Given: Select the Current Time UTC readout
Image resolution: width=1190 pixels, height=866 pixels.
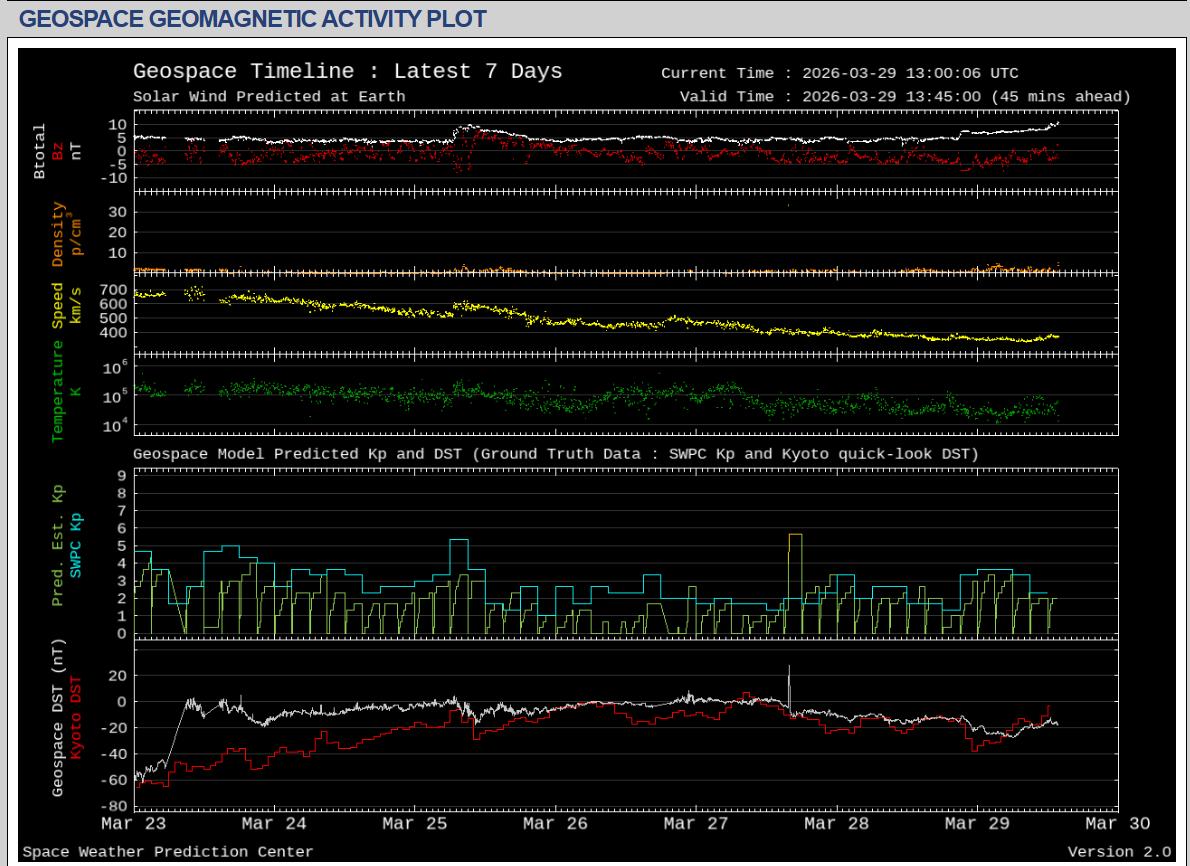Looking at the screenshot, I should click(840, 73).
